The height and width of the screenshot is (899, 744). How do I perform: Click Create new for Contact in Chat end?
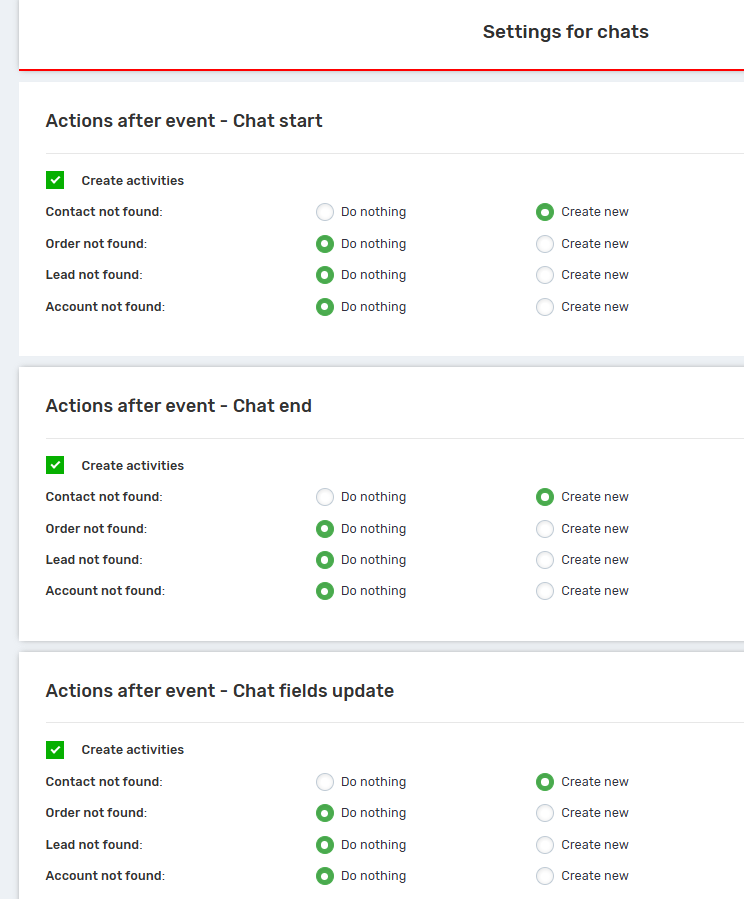pyautogui.click(x=545, y=497)
